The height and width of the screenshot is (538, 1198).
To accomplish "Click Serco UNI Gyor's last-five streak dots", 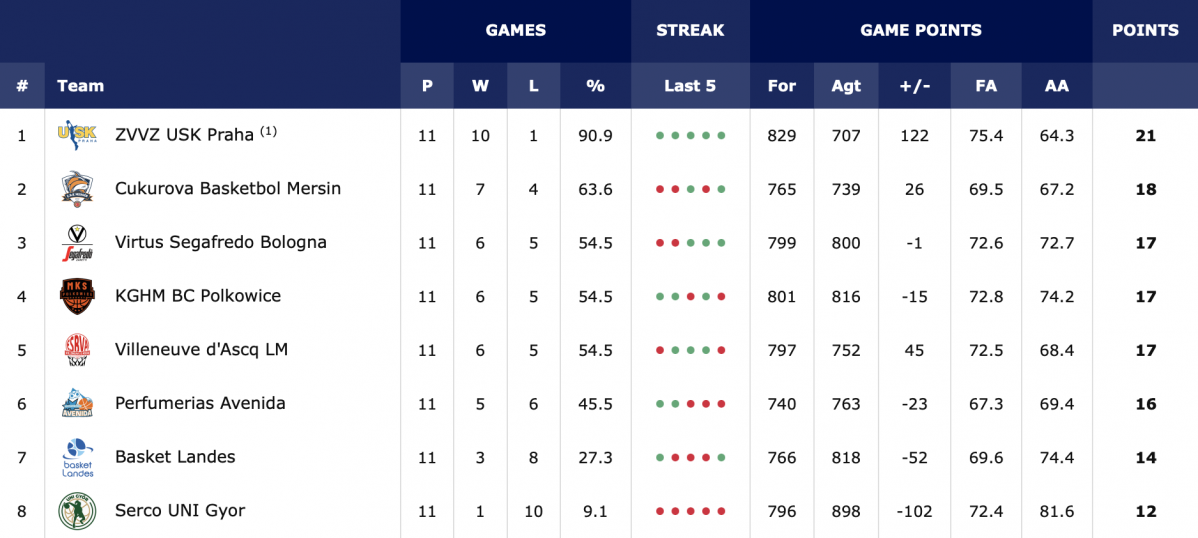I will (690, 511).
